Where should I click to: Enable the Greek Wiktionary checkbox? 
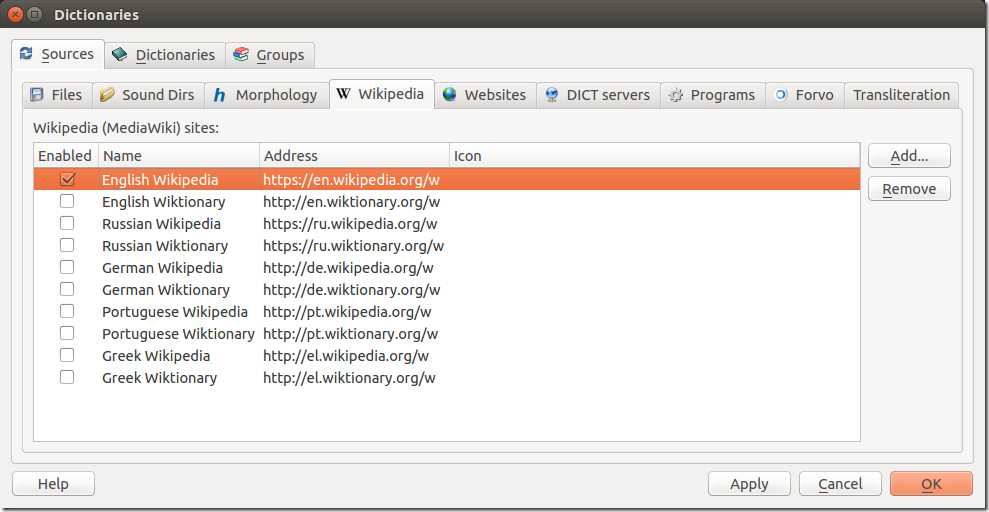click(67, 377)
